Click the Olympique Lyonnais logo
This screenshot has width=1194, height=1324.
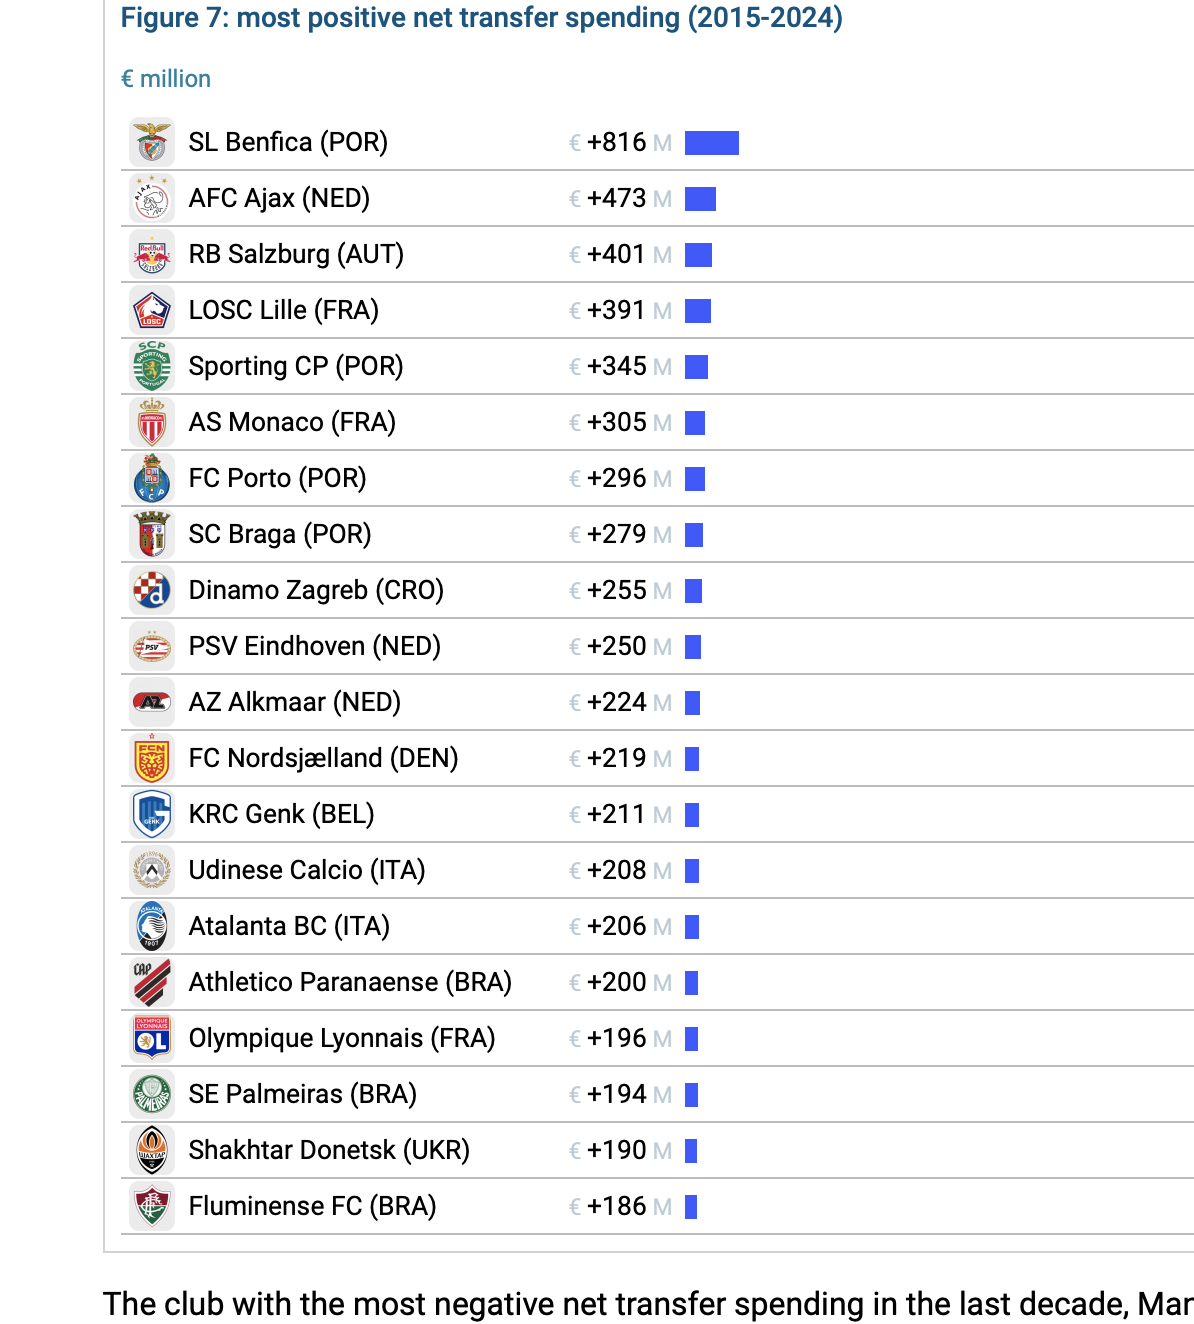152,1038
